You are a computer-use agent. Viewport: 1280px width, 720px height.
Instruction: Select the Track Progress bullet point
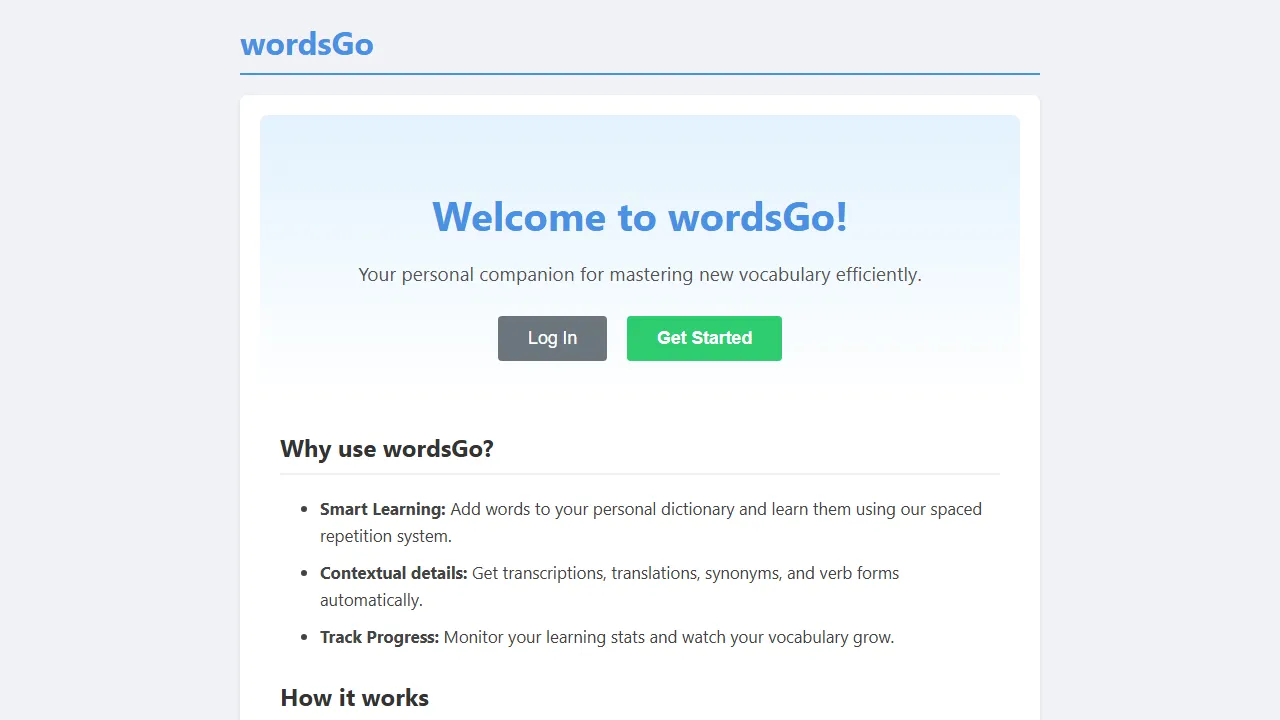click(607, 637)
